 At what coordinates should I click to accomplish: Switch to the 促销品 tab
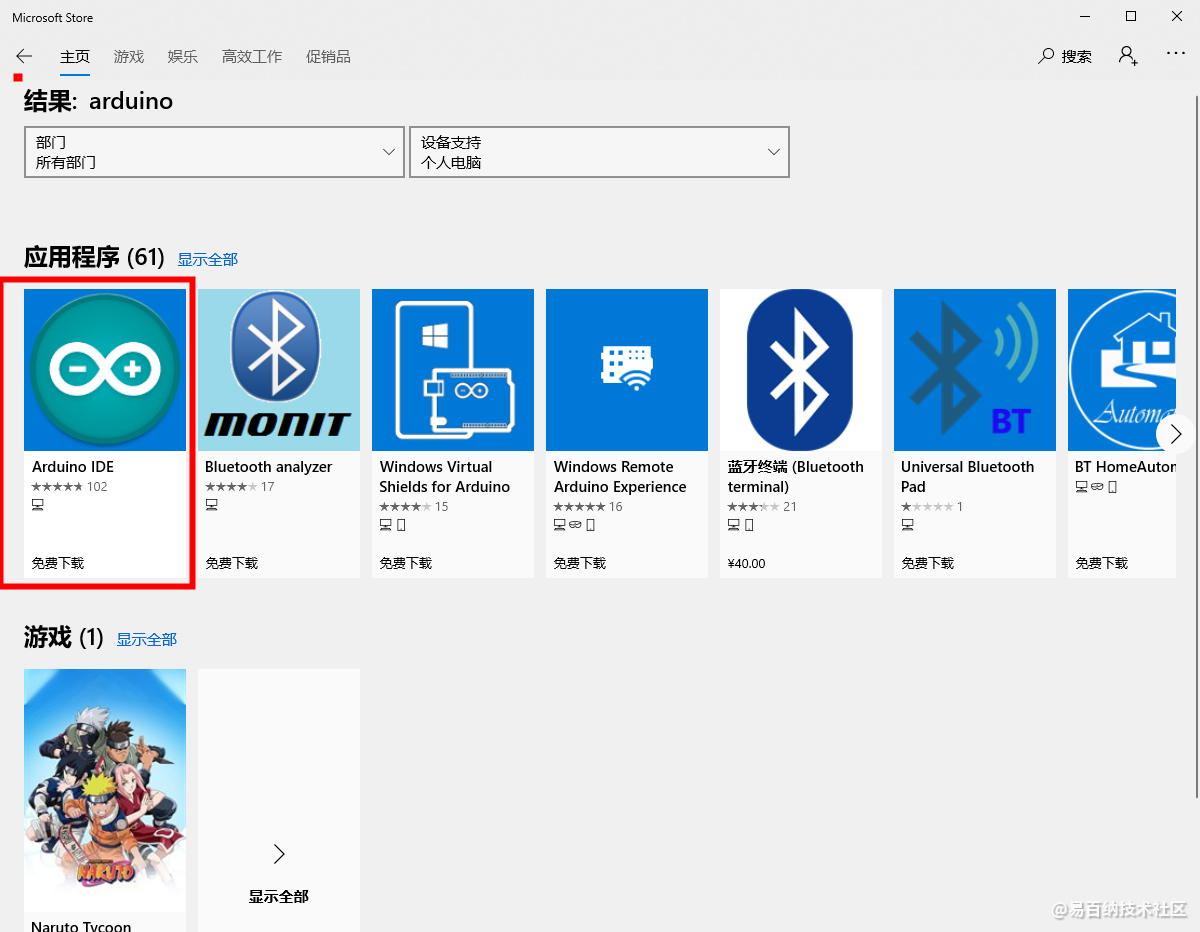click(328, 57)
